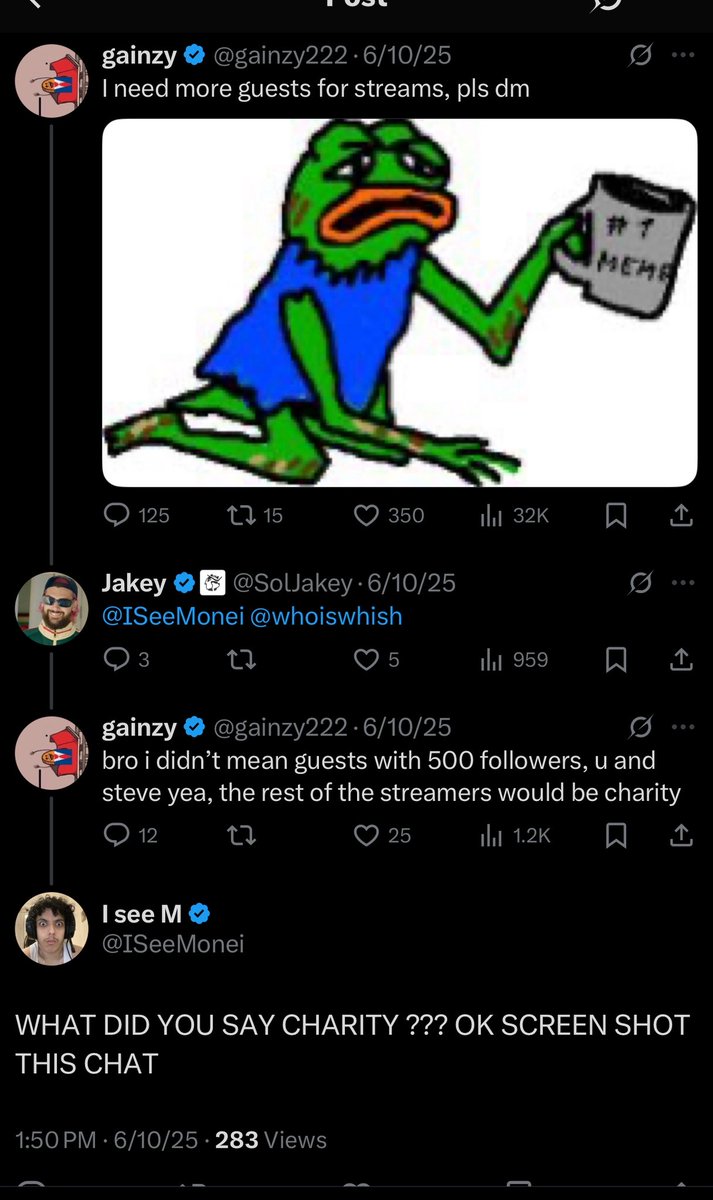
Task: View analytics on the 32K views post
Action: click(x=492, y=516)
